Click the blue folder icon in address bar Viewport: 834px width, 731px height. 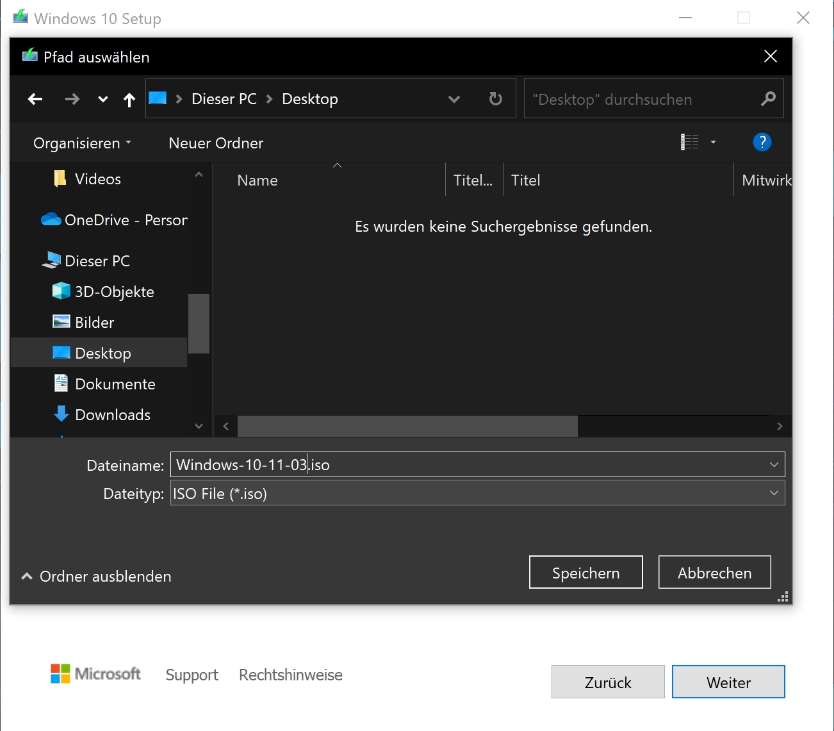click(x=157, y=98)
